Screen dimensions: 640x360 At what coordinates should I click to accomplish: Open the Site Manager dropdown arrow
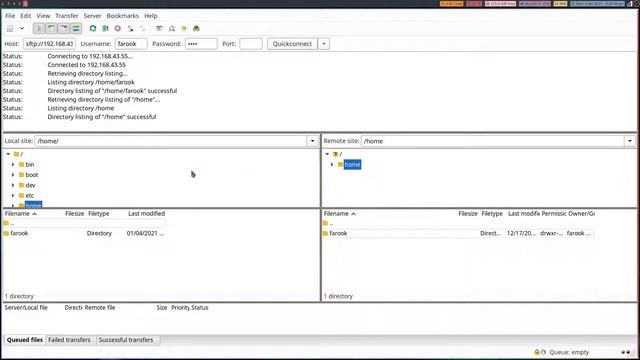[x=22, y=29]
